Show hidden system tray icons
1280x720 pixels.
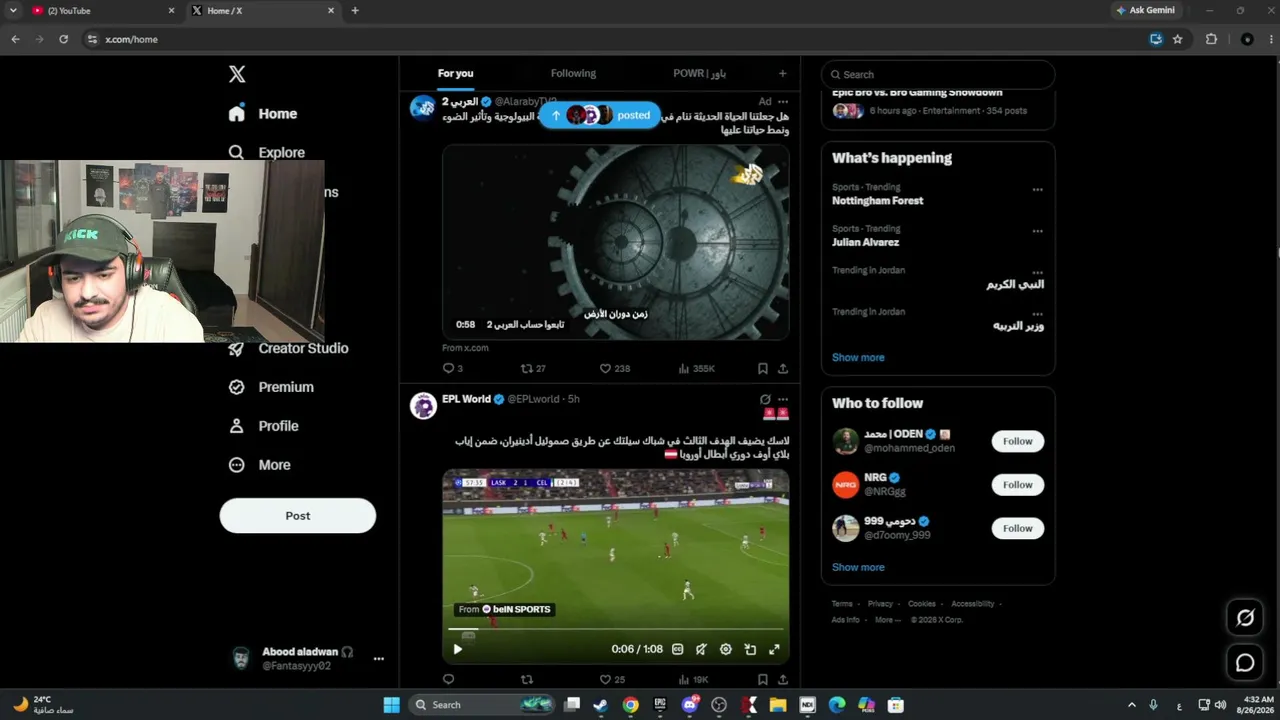point(1131,705)
